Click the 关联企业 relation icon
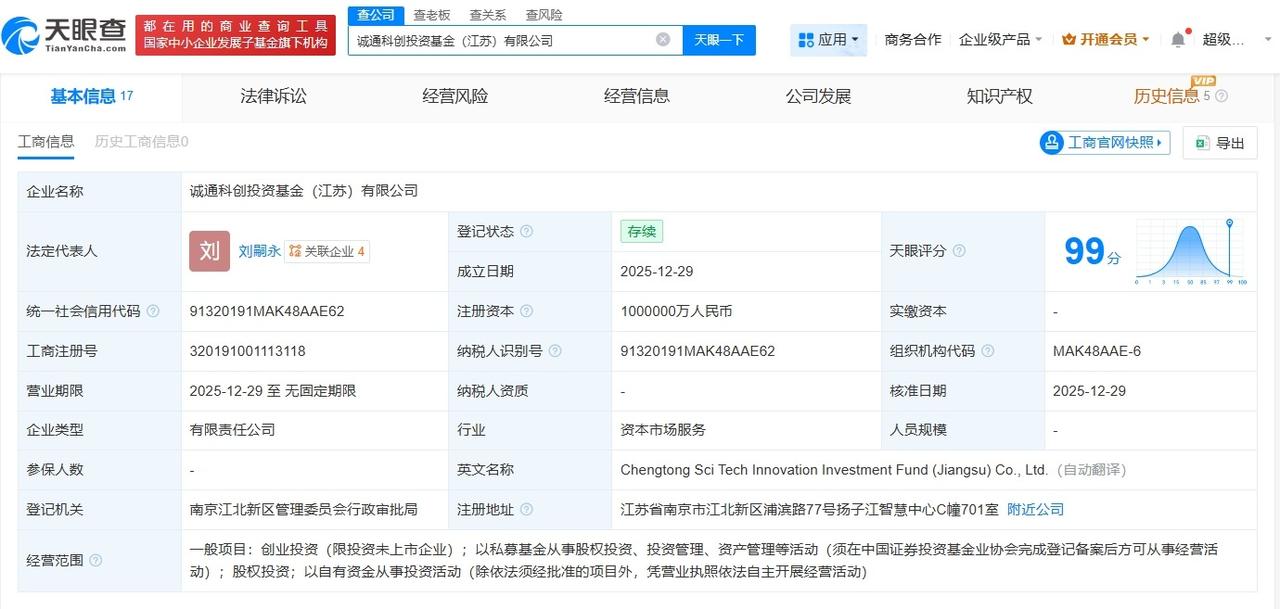Image resolution: width=1280 pixels, height=609 pixels. [295, 251]
